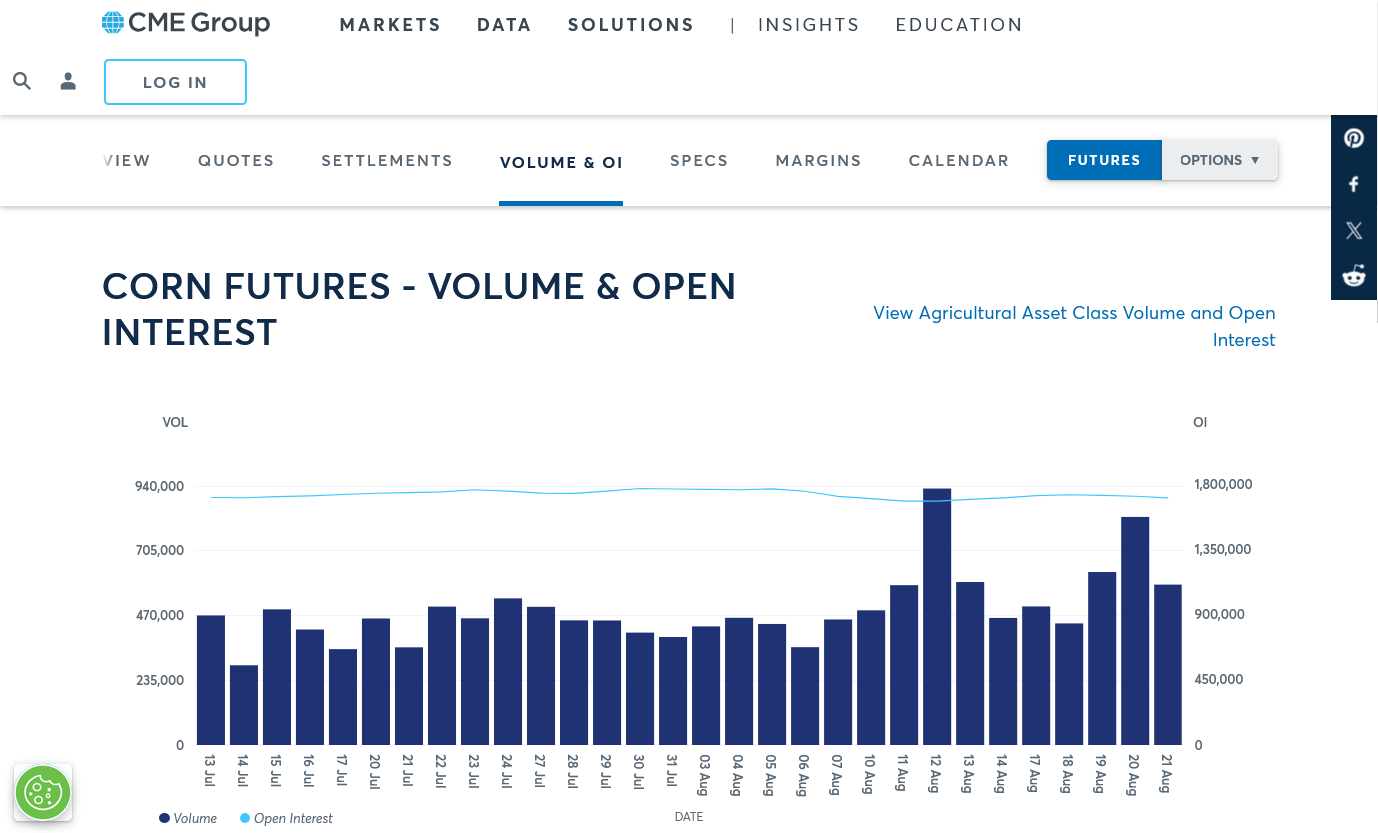This screenshot has height=833, width=1378.
Task: Open the Markets menu
Action: click(x=390, y=25)
